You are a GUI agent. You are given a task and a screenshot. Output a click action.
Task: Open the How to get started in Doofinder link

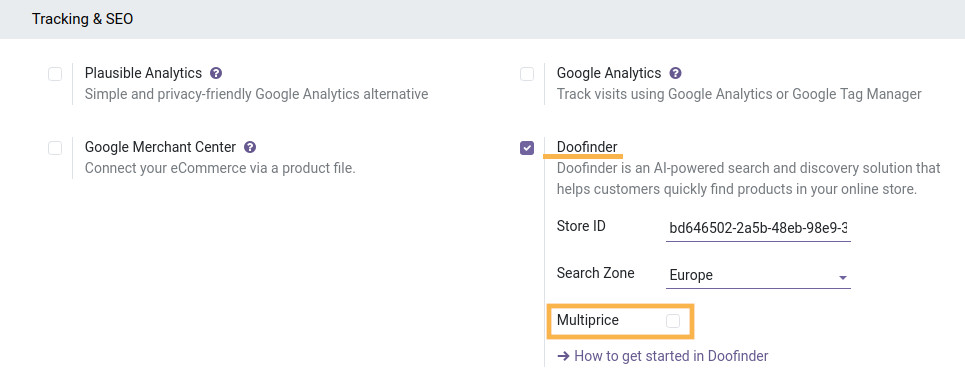pyautogui.click(x=663, y=355)
